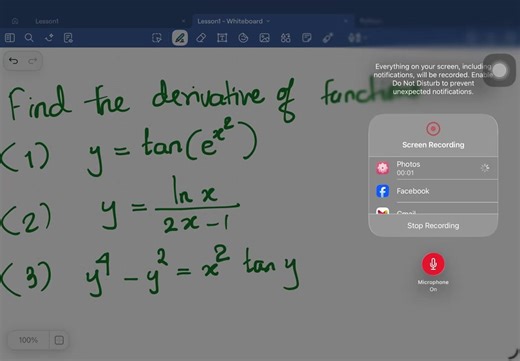Click the 100% zoom level indicator
520x361 pixels.
[28, 340]
